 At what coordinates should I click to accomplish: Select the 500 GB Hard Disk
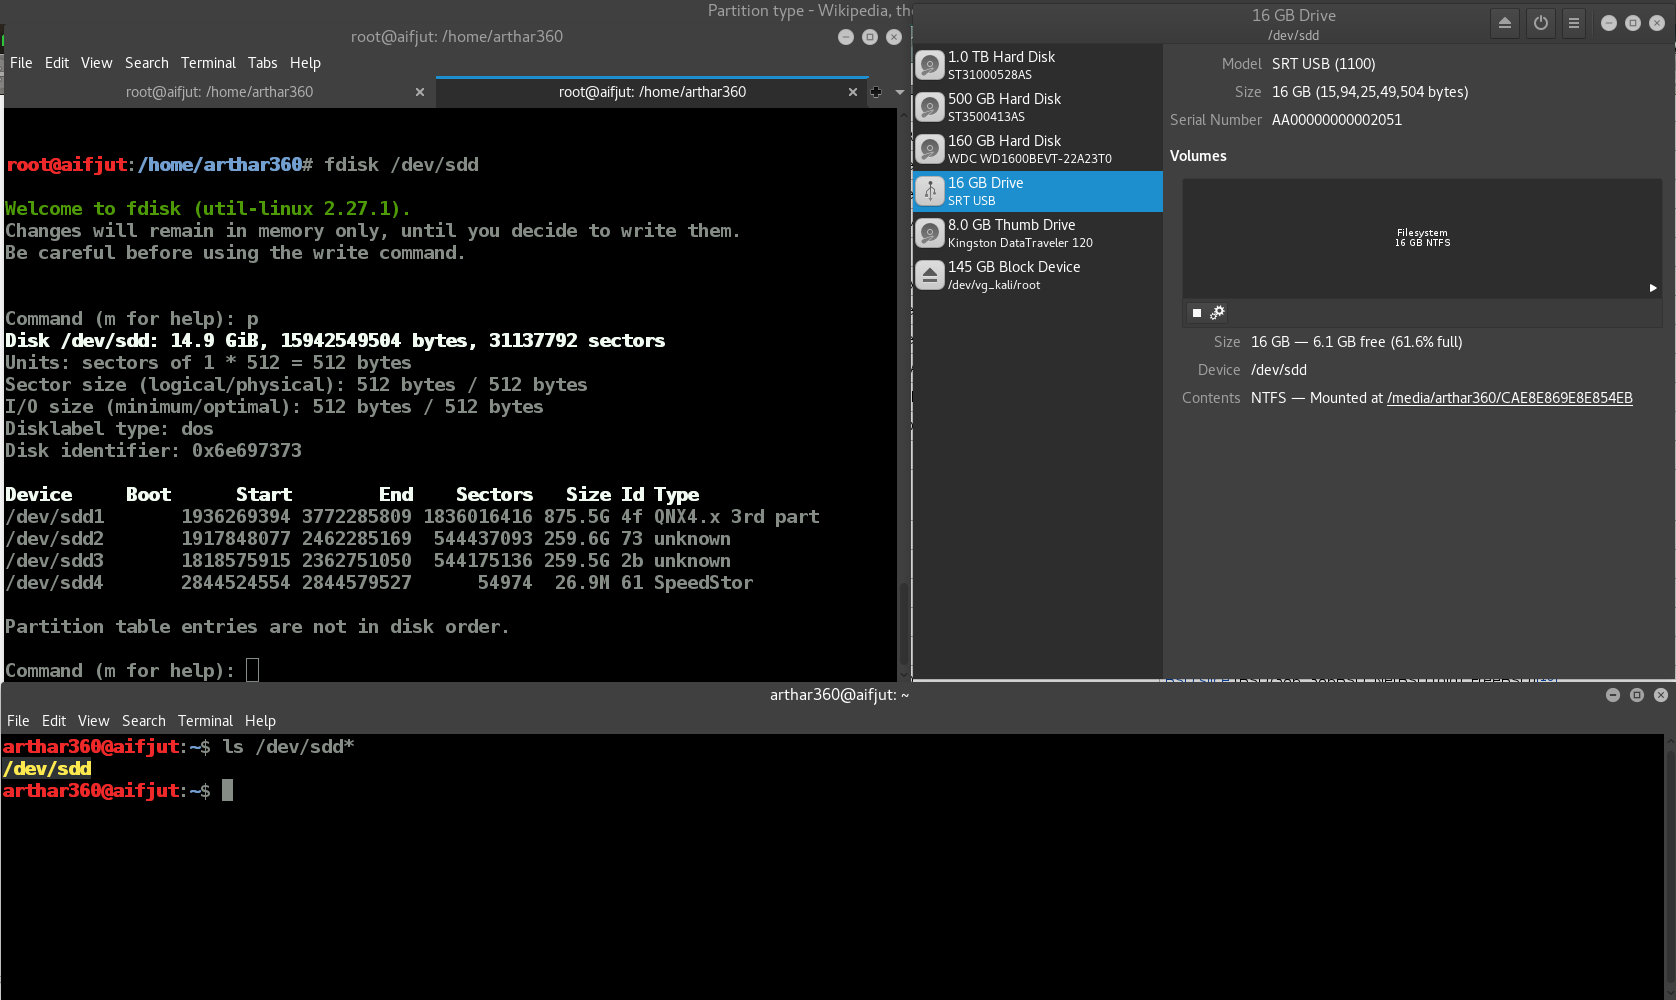(1038, 107)
